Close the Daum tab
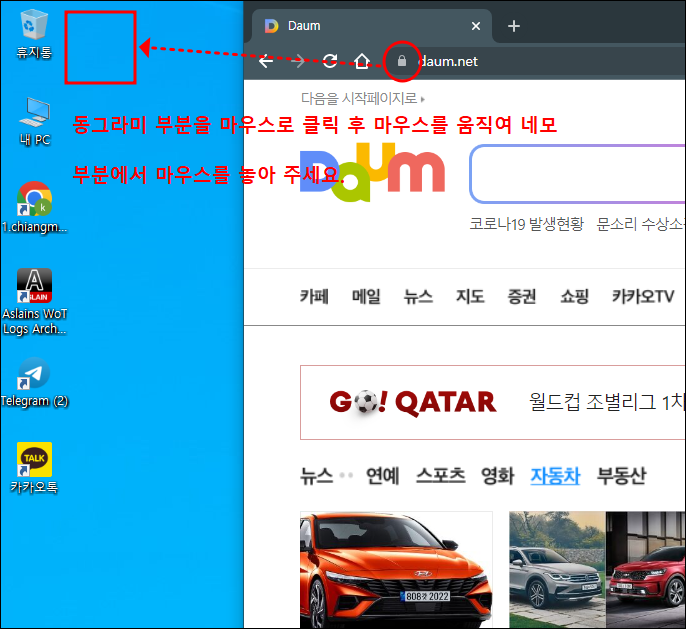 click(476, 26)
